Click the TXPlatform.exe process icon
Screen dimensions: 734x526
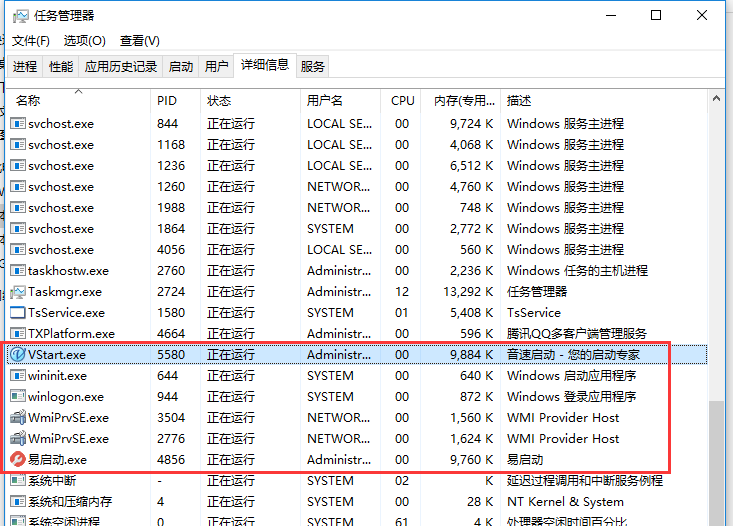click(x=18, y=334)
